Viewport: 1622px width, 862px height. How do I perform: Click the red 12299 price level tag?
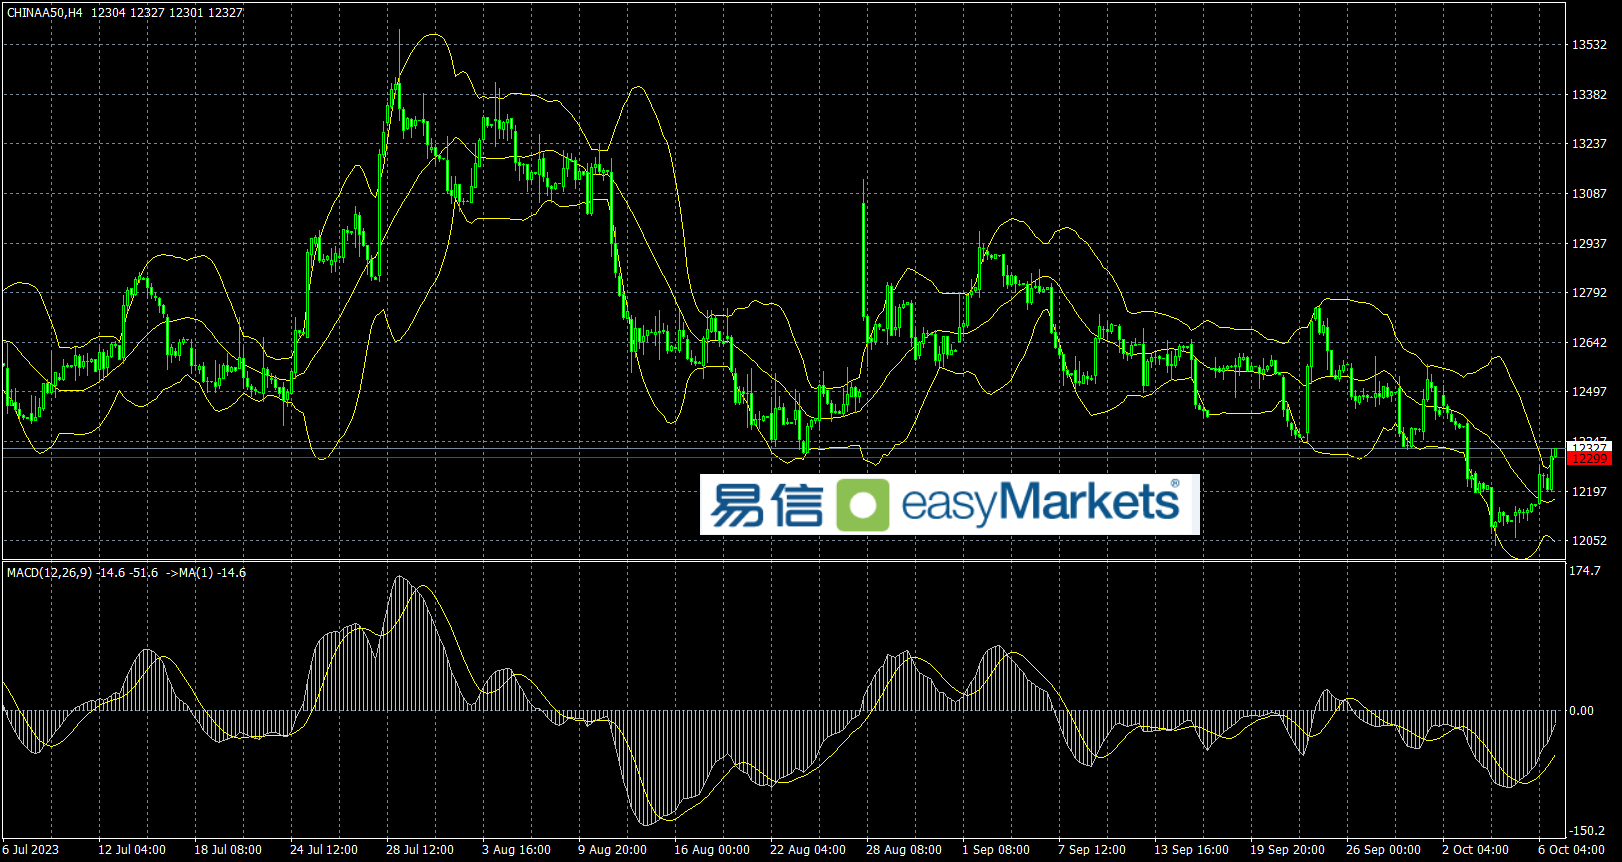pos(1589,459)
